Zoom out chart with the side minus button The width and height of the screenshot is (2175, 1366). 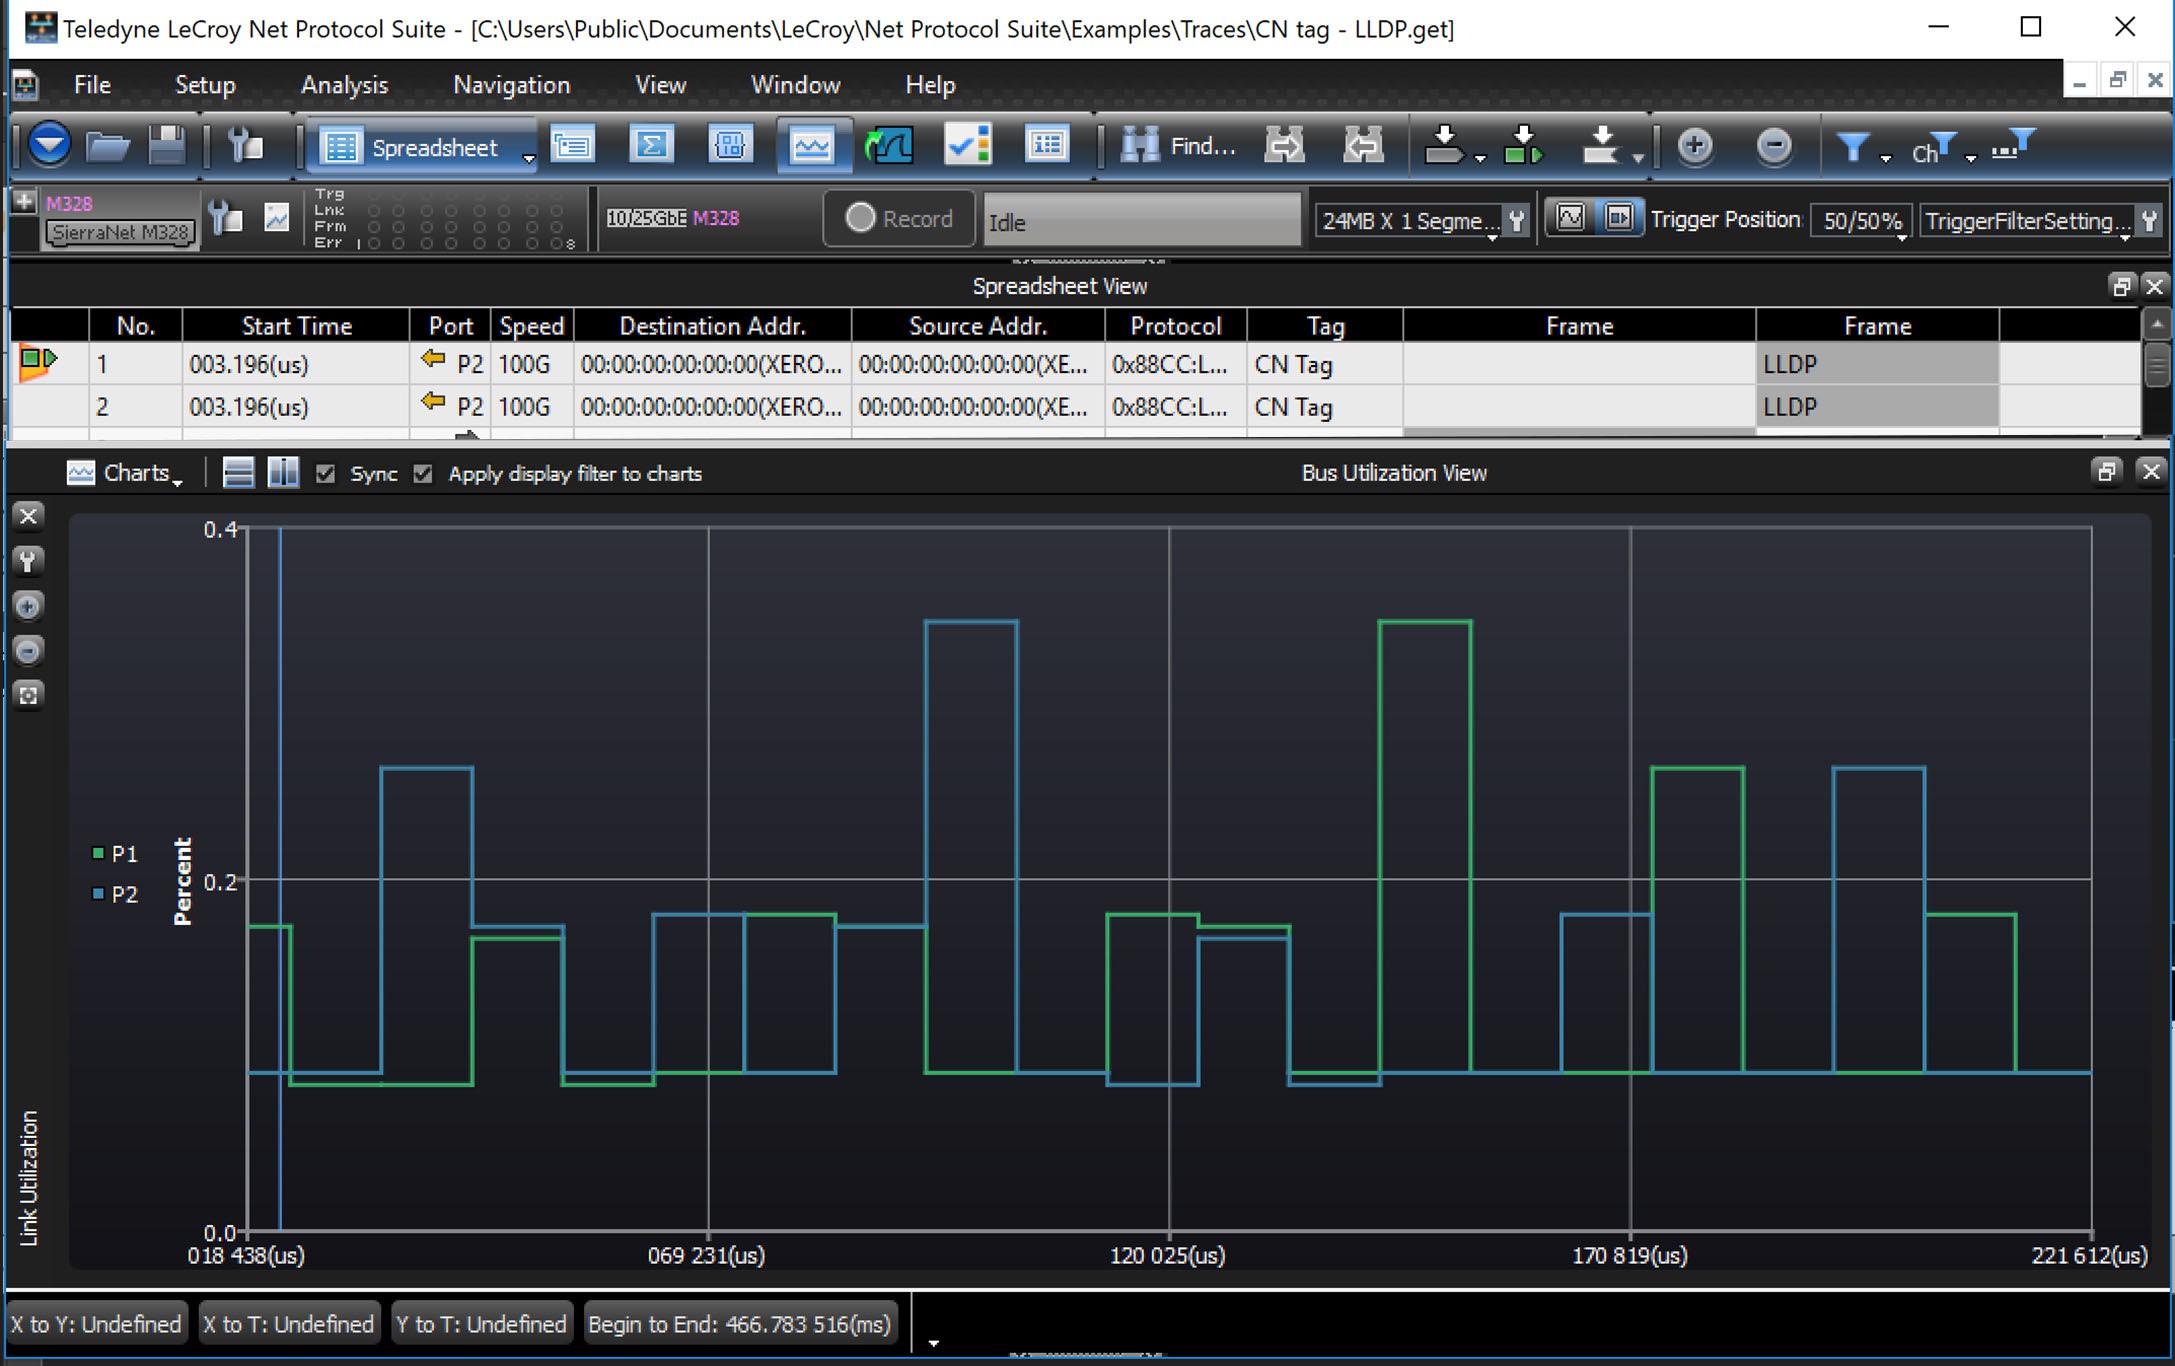28,651
